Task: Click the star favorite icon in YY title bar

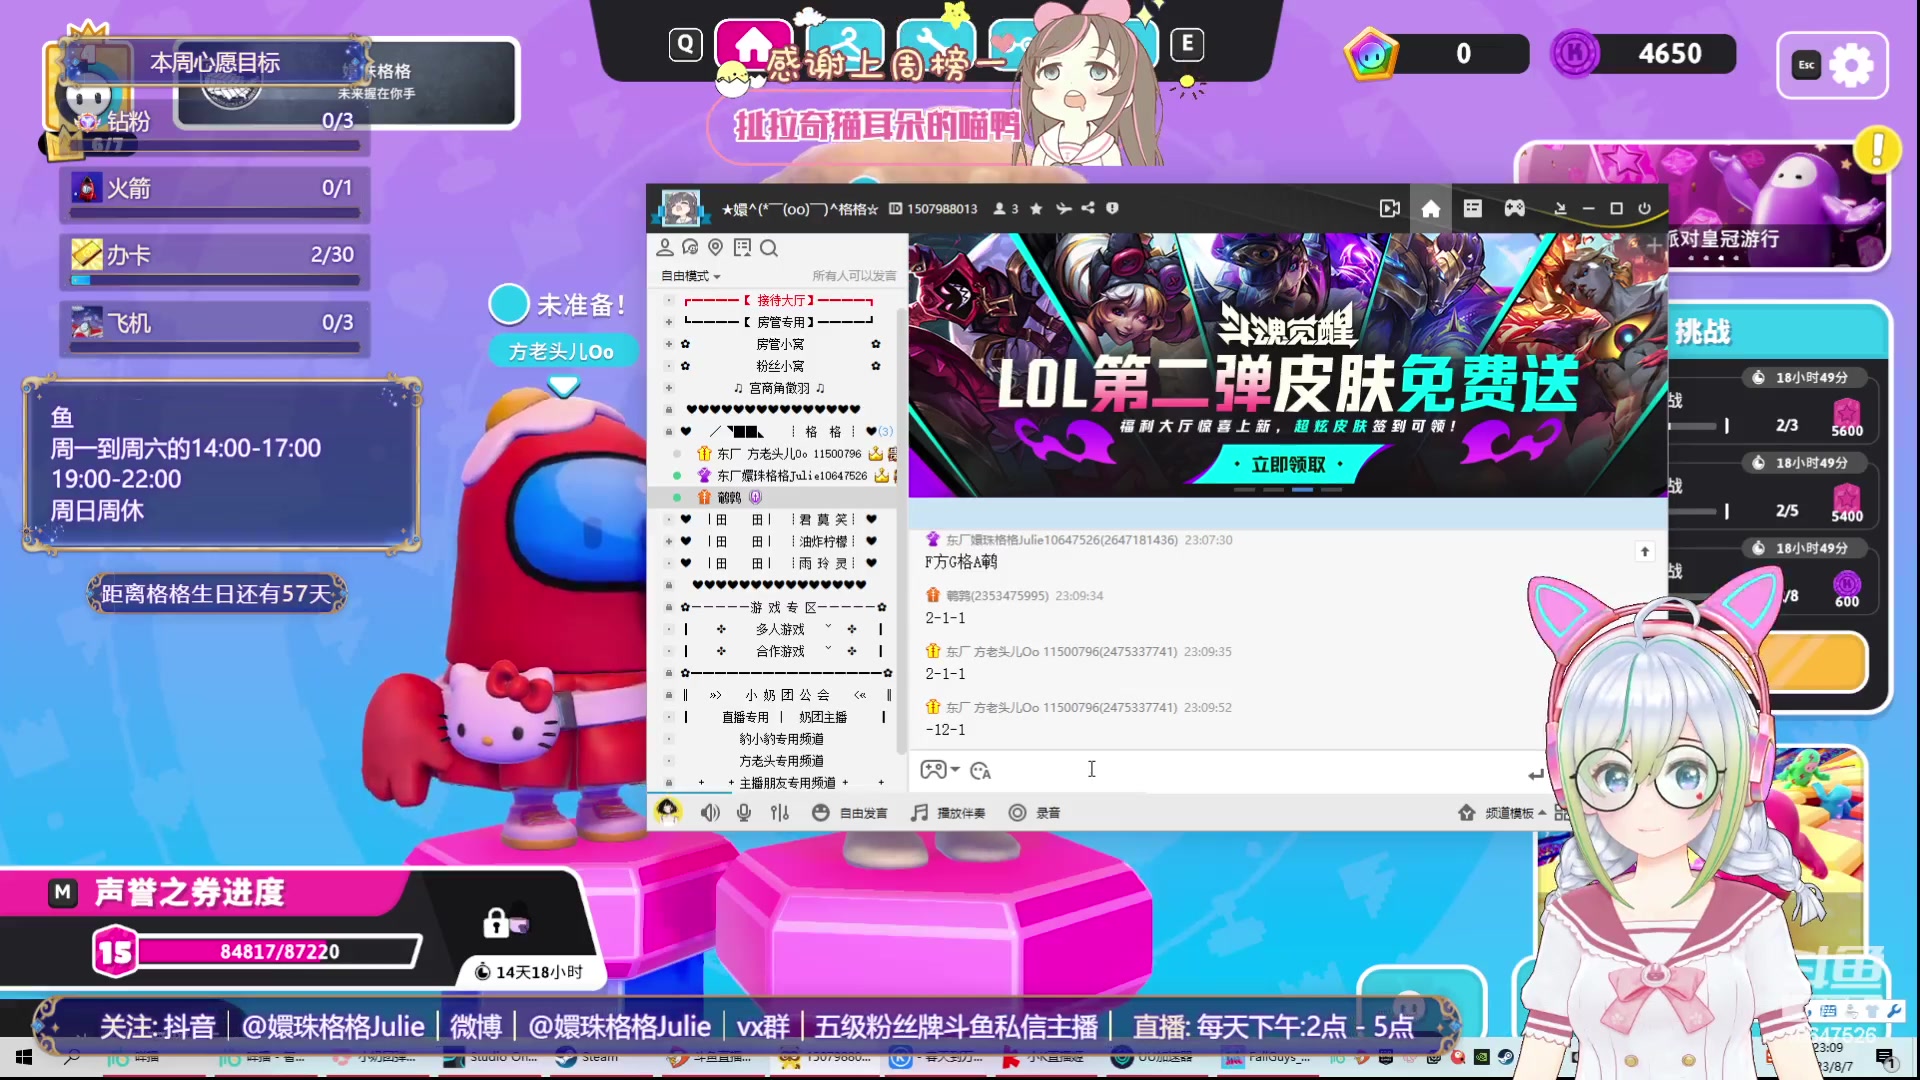Action: [x=1036, y=208]
